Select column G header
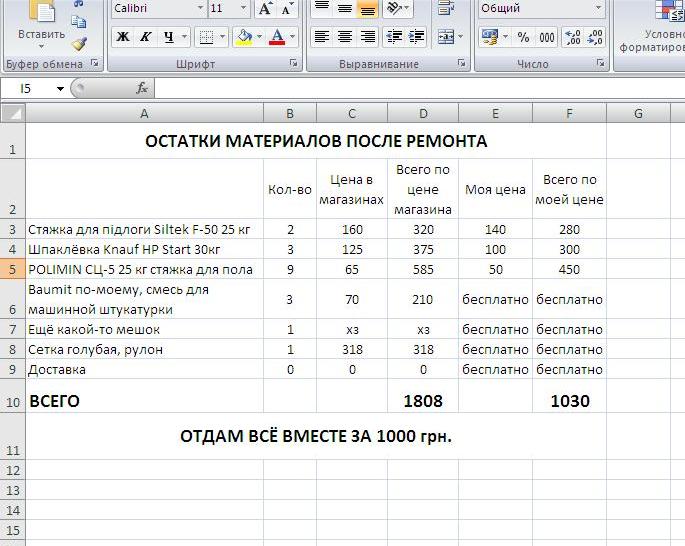This screenshot has width=685, height=546. click(x=638, y=114)
